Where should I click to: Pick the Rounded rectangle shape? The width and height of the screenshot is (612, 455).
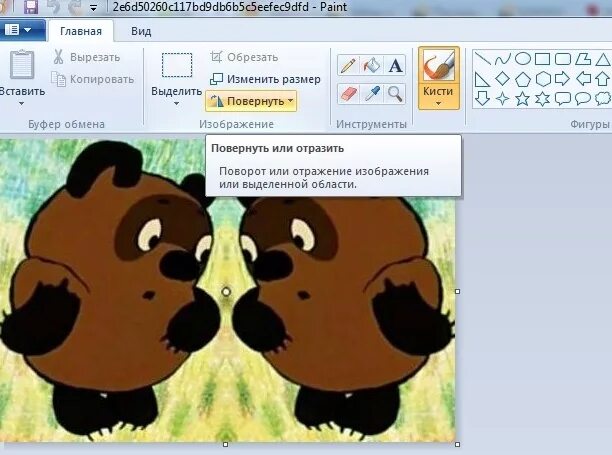563,59
